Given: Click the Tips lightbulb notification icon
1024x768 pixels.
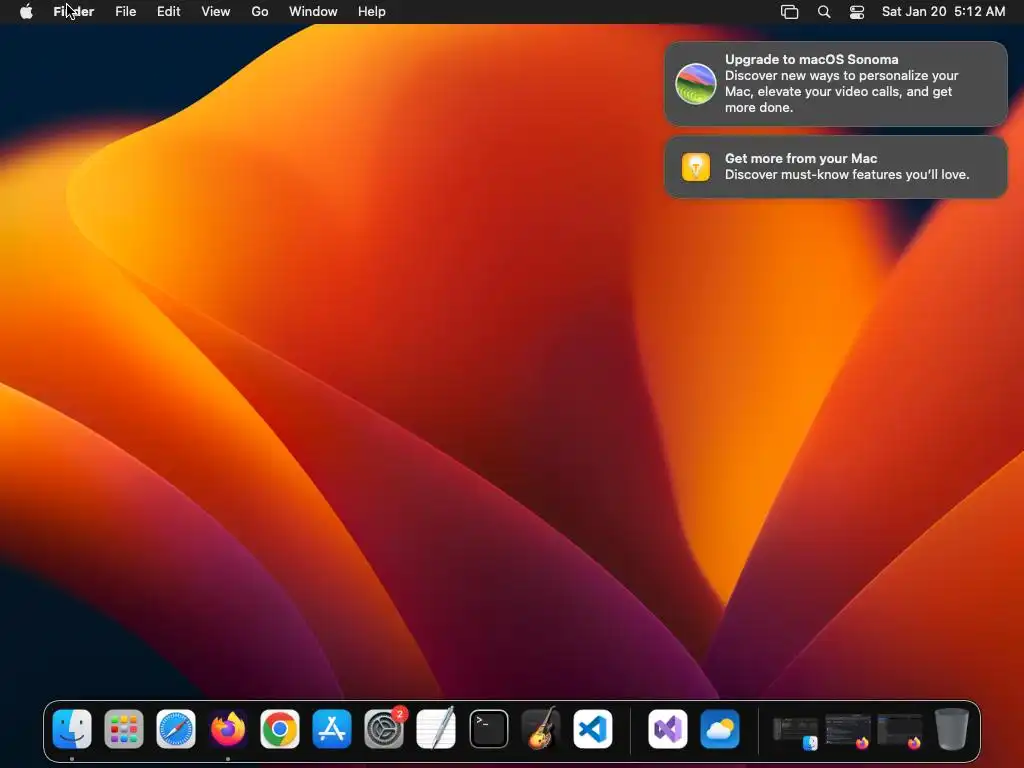Looking at the screenshot, I should 696,167.
